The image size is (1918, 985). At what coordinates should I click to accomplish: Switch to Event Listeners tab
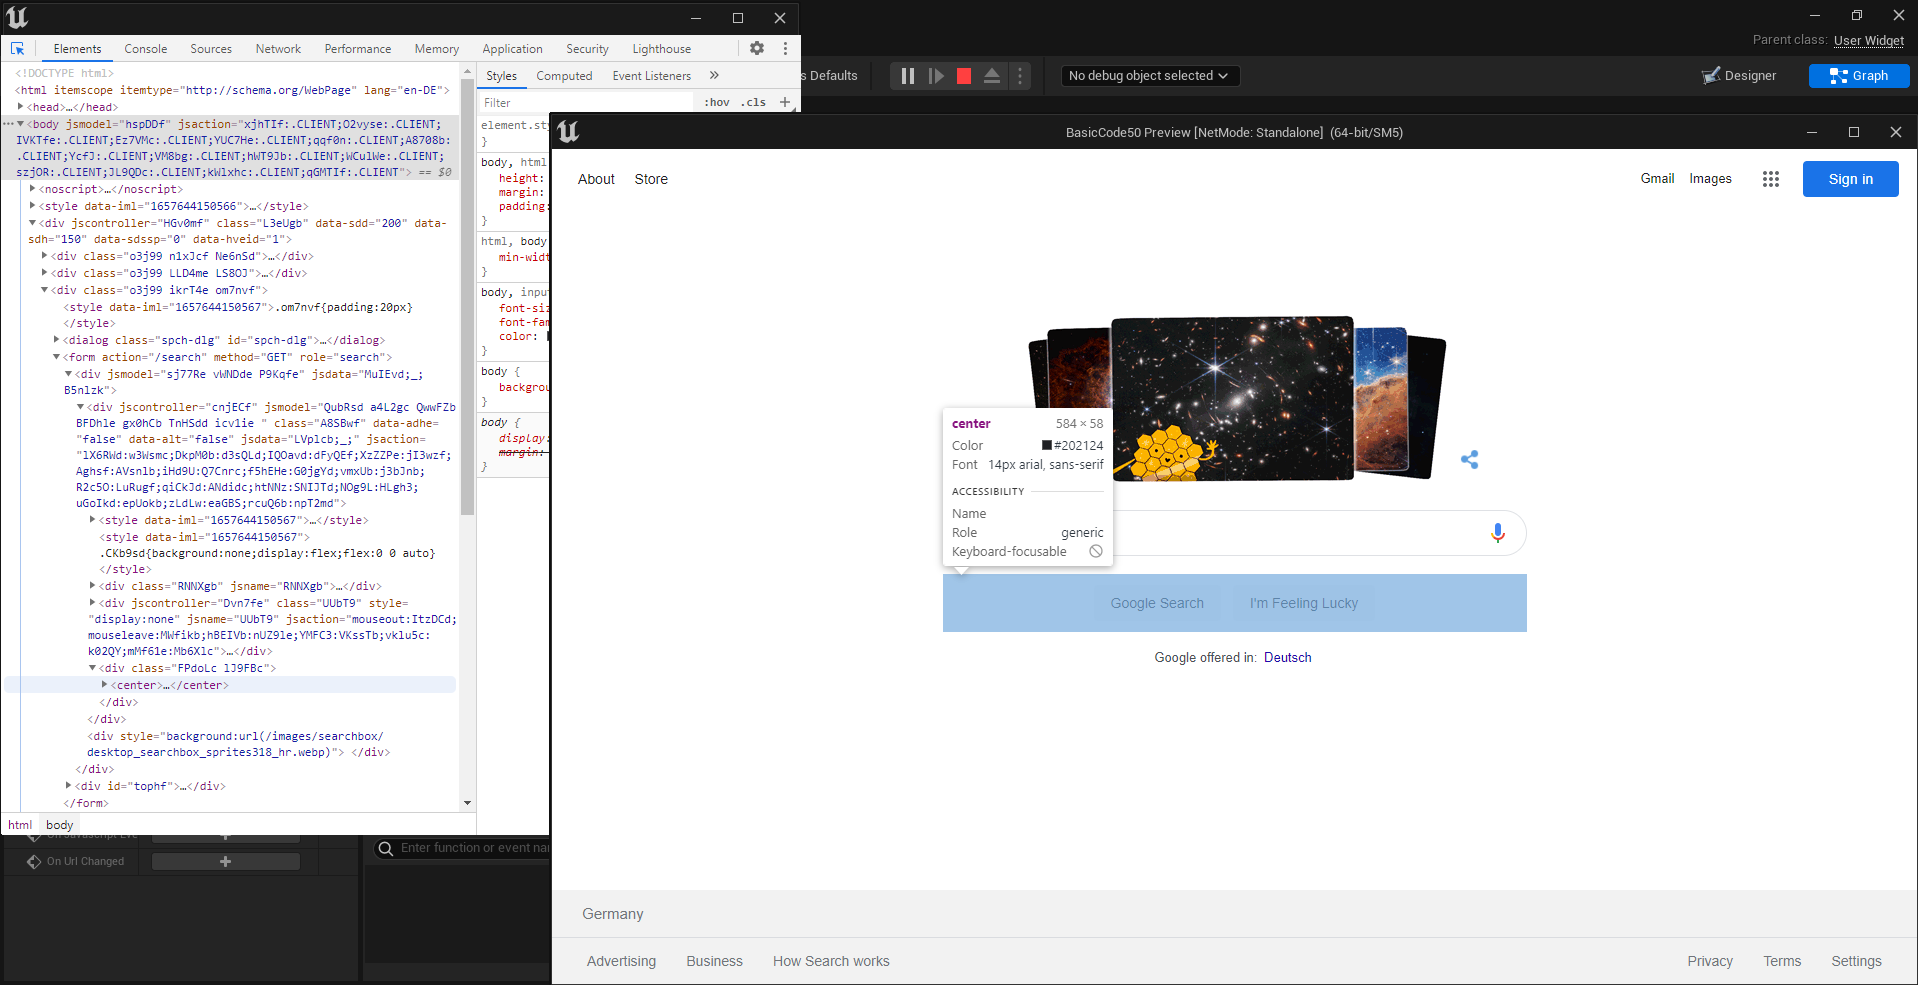[x=651, y=75]
